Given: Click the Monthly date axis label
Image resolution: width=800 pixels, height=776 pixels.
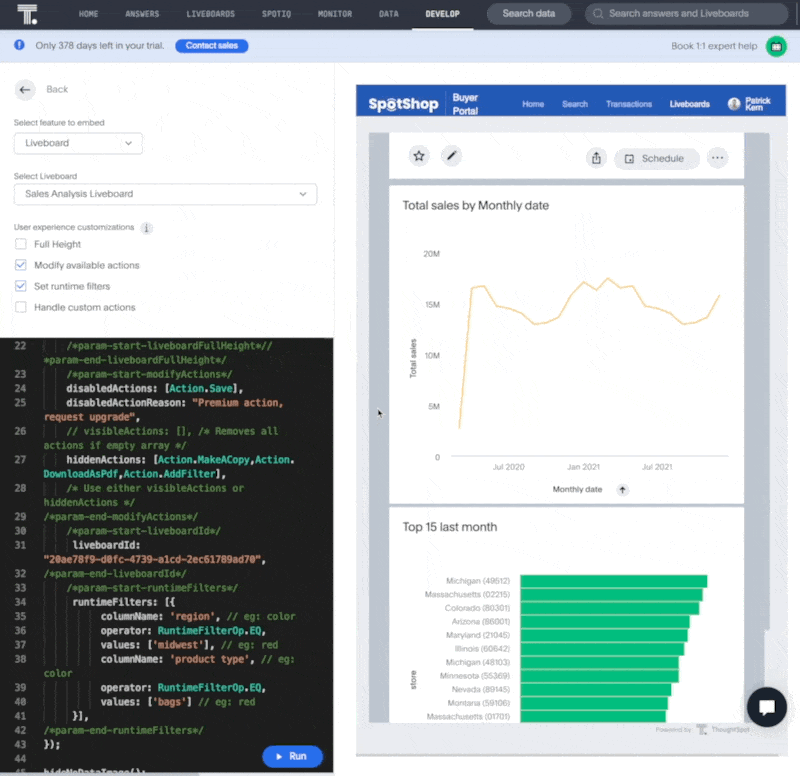Looking at the screenshot, I should pos(577,490).
